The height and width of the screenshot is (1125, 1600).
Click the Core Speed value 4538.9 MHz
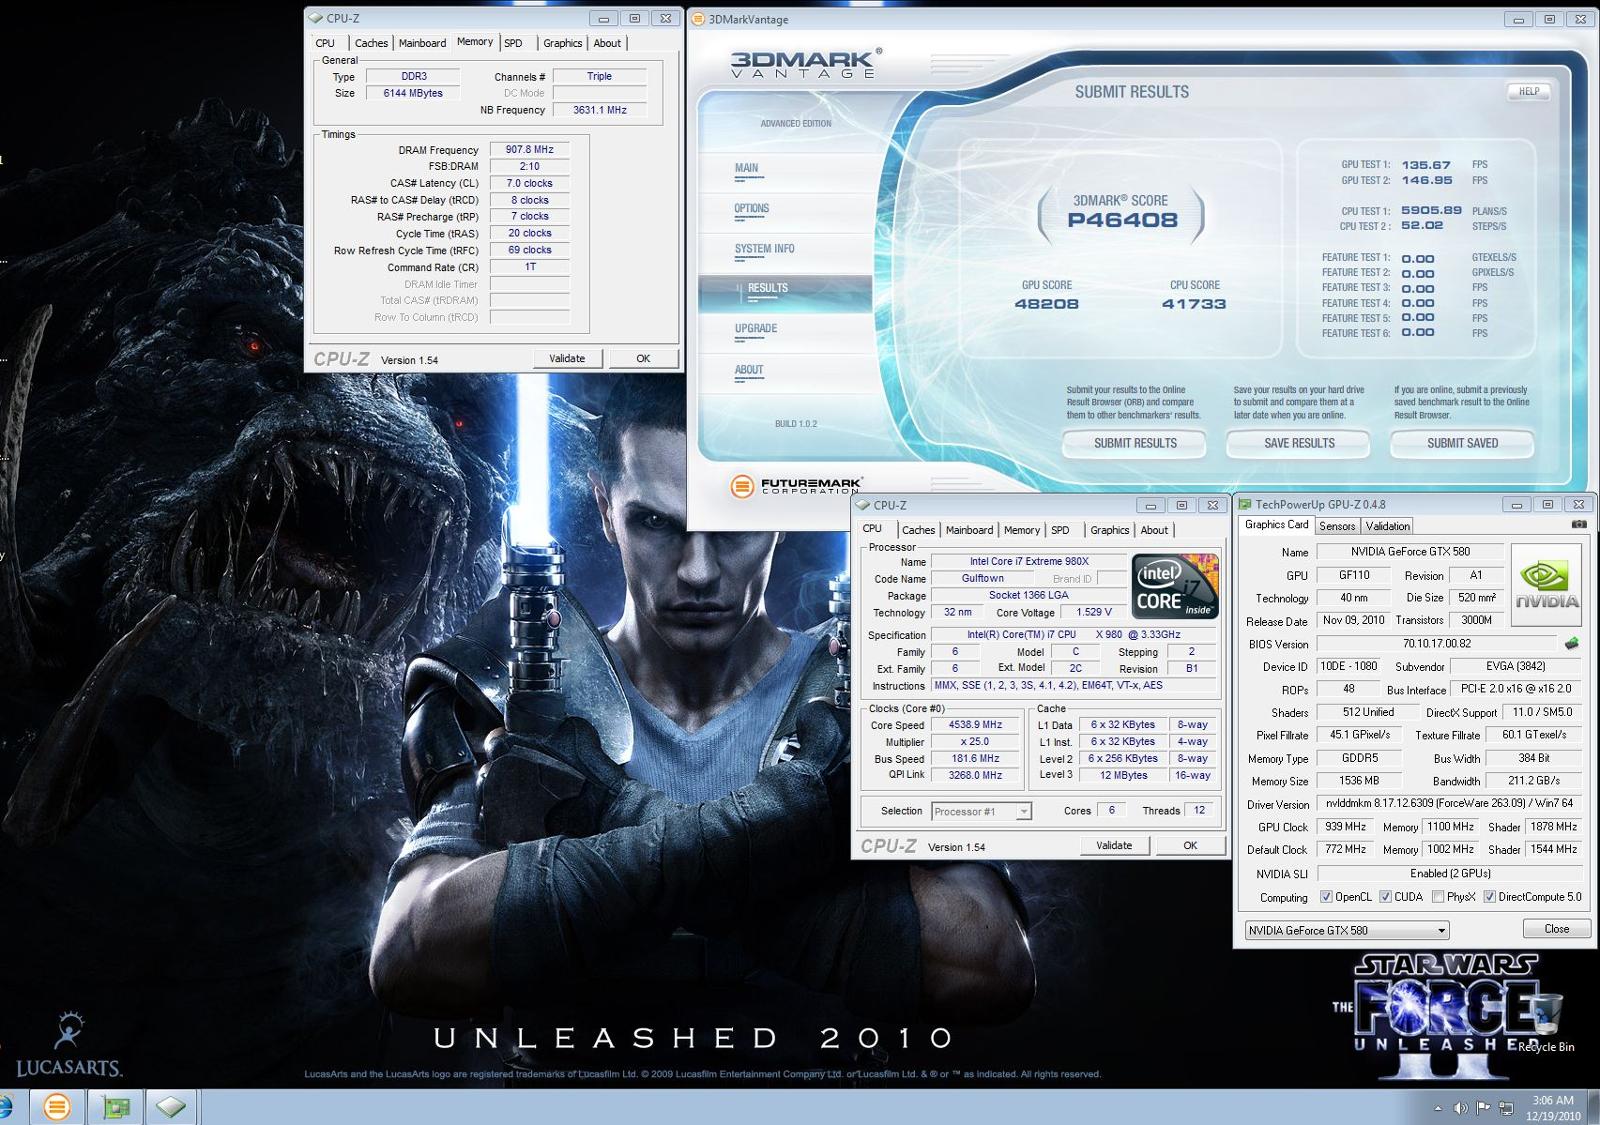[x=975, y=725]
